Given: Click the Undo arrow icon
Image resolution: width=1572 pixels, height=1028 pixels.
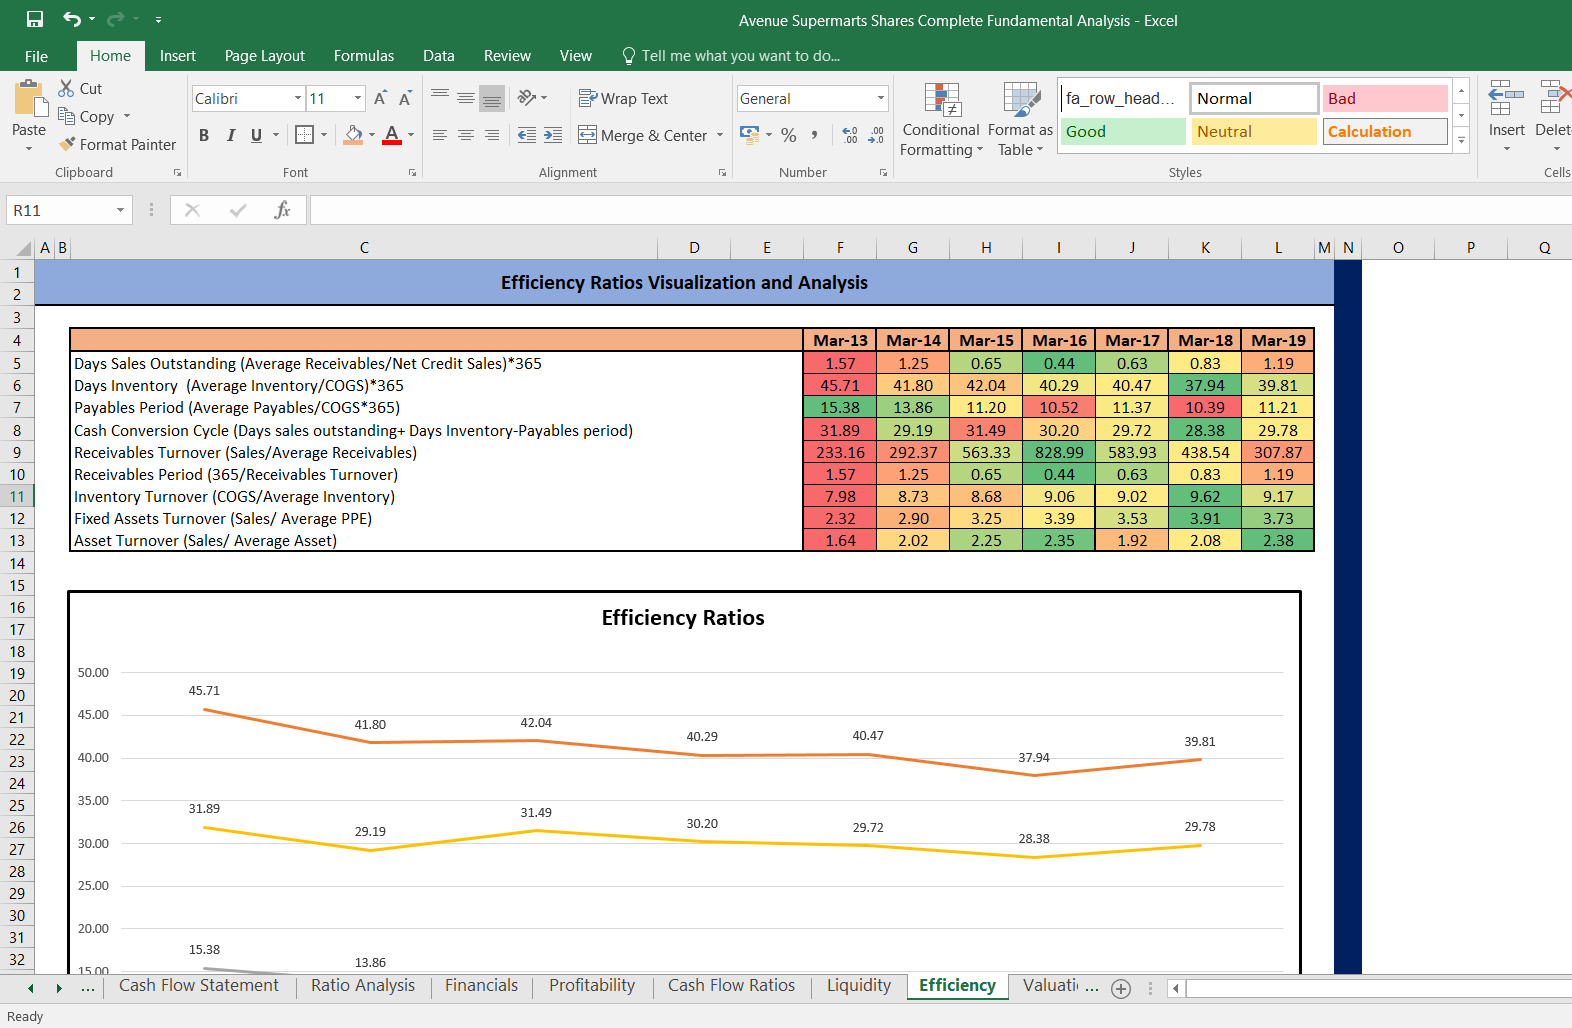Looking at the screenshot, I should [72, 19].
